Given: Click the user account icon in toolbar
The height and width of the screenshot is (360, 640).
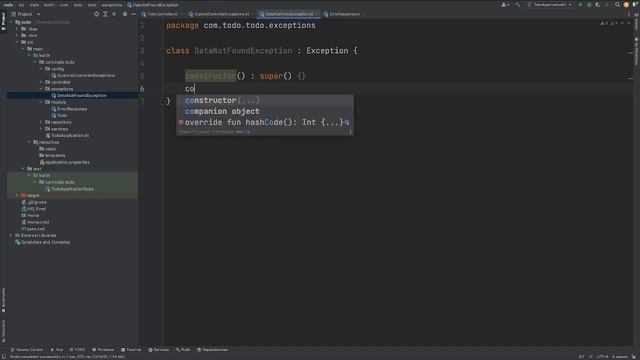Looking at the screenshot, I should (x=505, y=5).
